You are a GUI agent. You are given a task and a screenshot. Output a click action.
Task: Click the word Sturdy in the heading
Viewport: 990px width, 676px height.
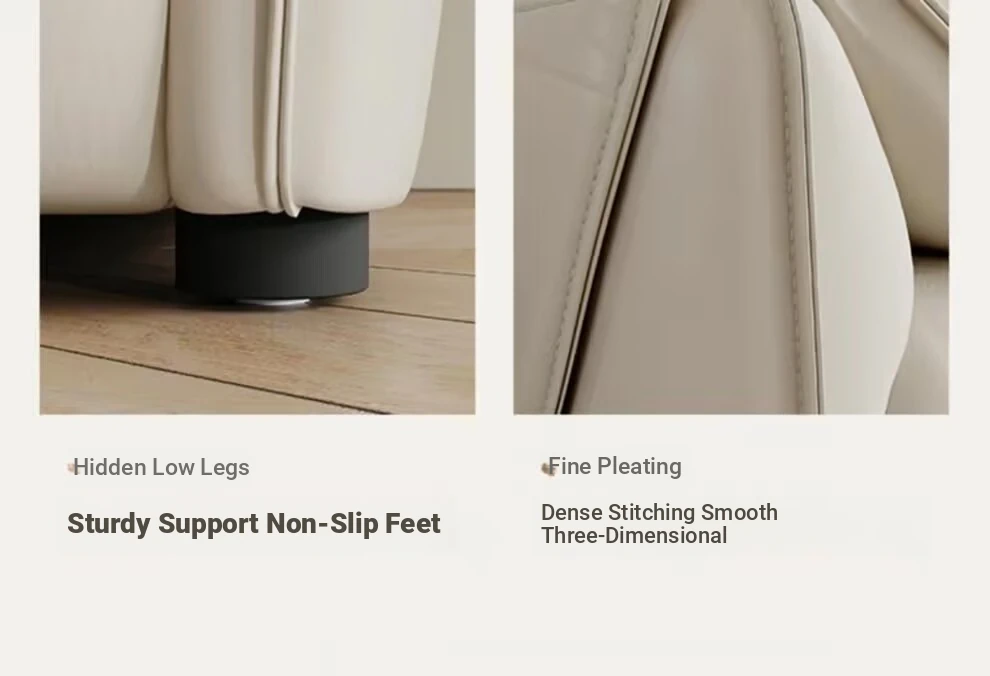109,524
